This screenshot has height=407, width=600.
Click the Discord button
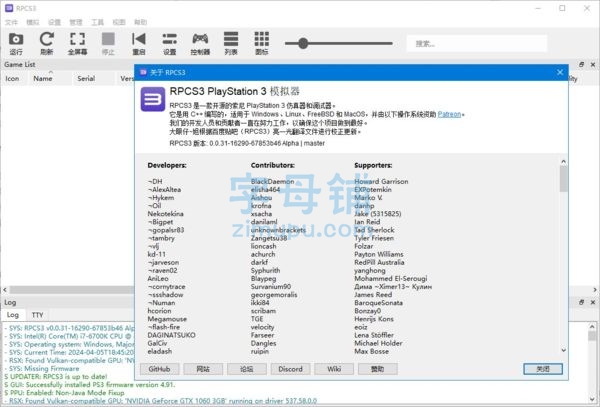click(290, 369)
